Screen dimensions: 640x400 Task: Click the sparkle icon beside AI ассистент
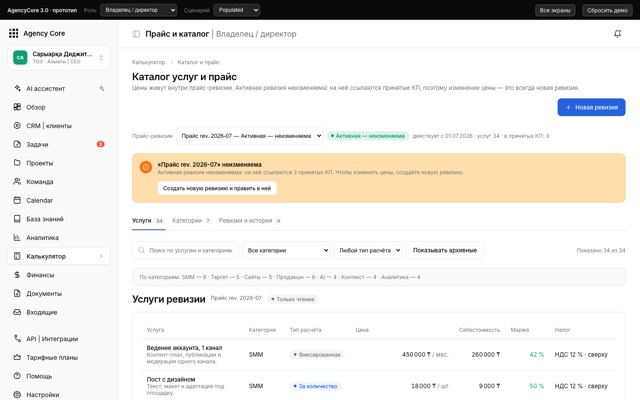(102, 88)
